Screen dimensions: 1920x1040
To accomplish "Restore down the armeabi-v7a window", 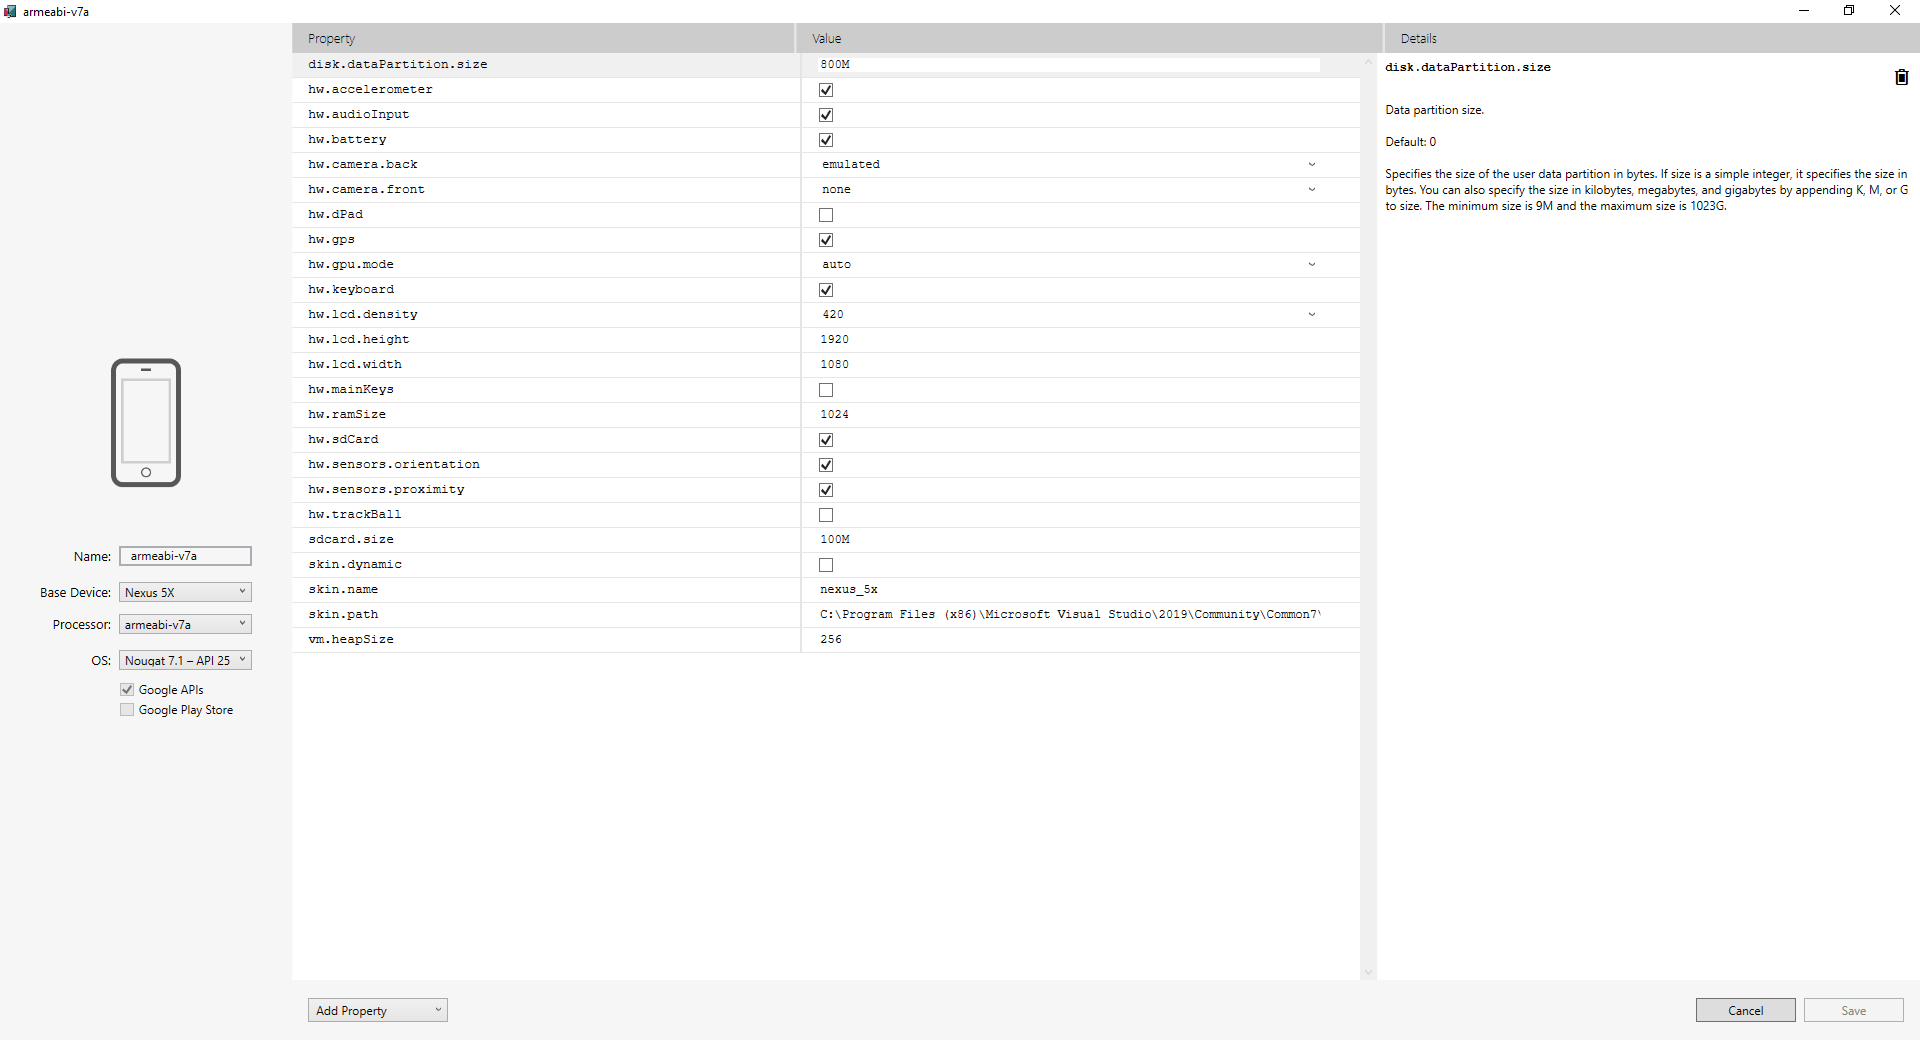I will pyautogui.click(x=1849, y=11).
